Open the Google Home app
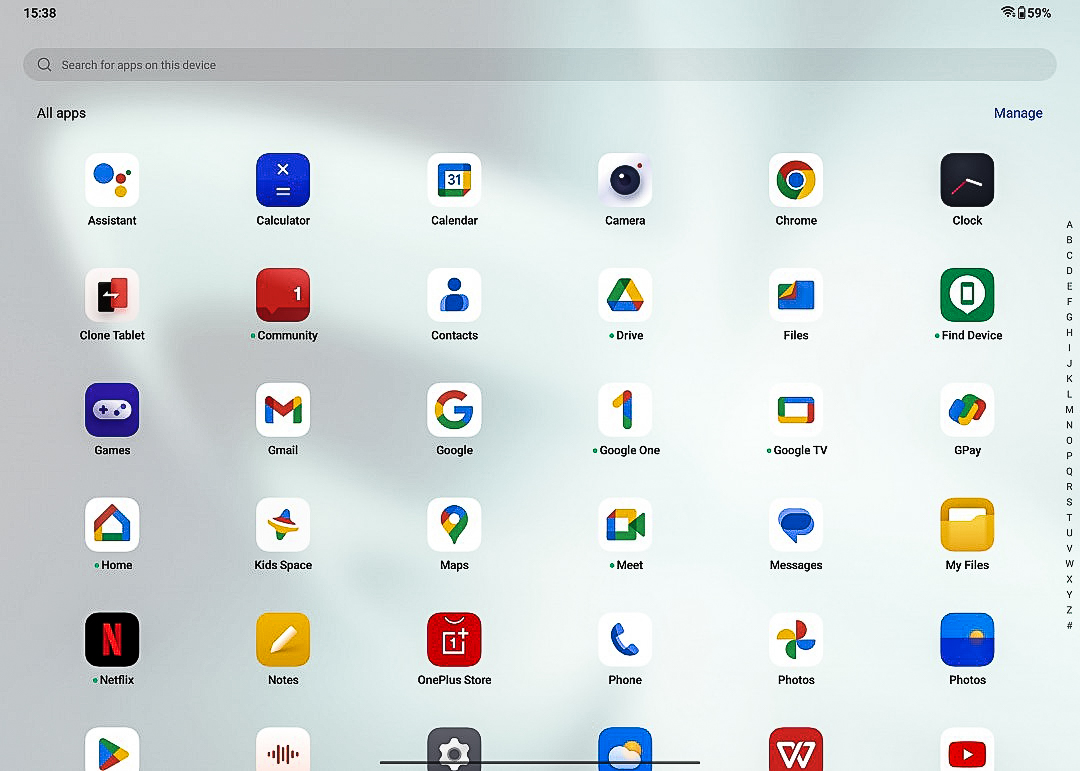The image size is (1080, 771). 112,525
